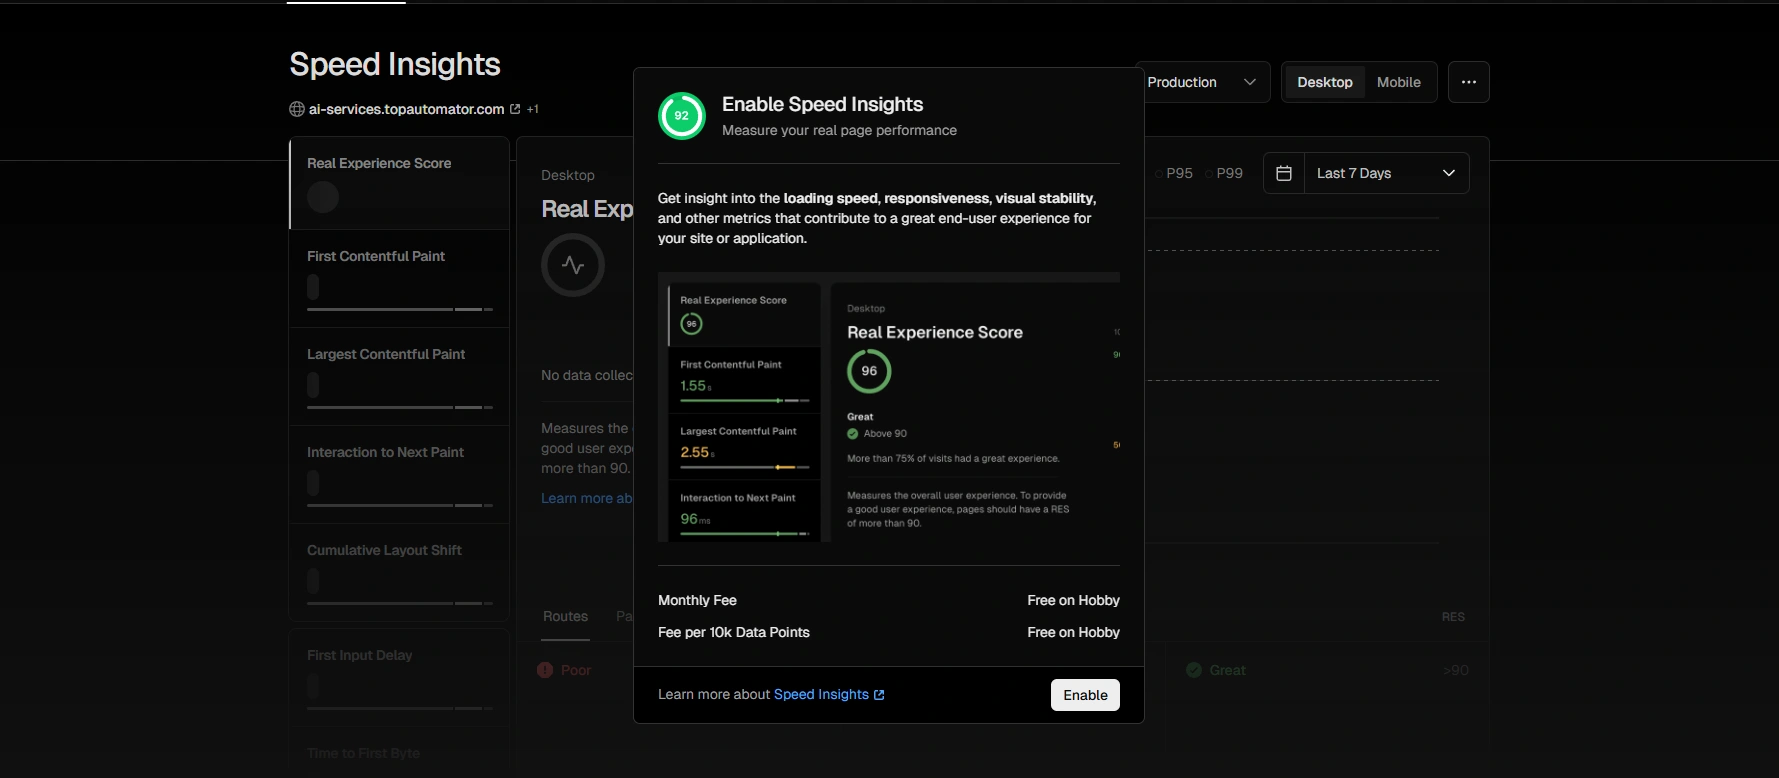Select the P99 percentile option
The image size is (1779, 778).
1224,173
